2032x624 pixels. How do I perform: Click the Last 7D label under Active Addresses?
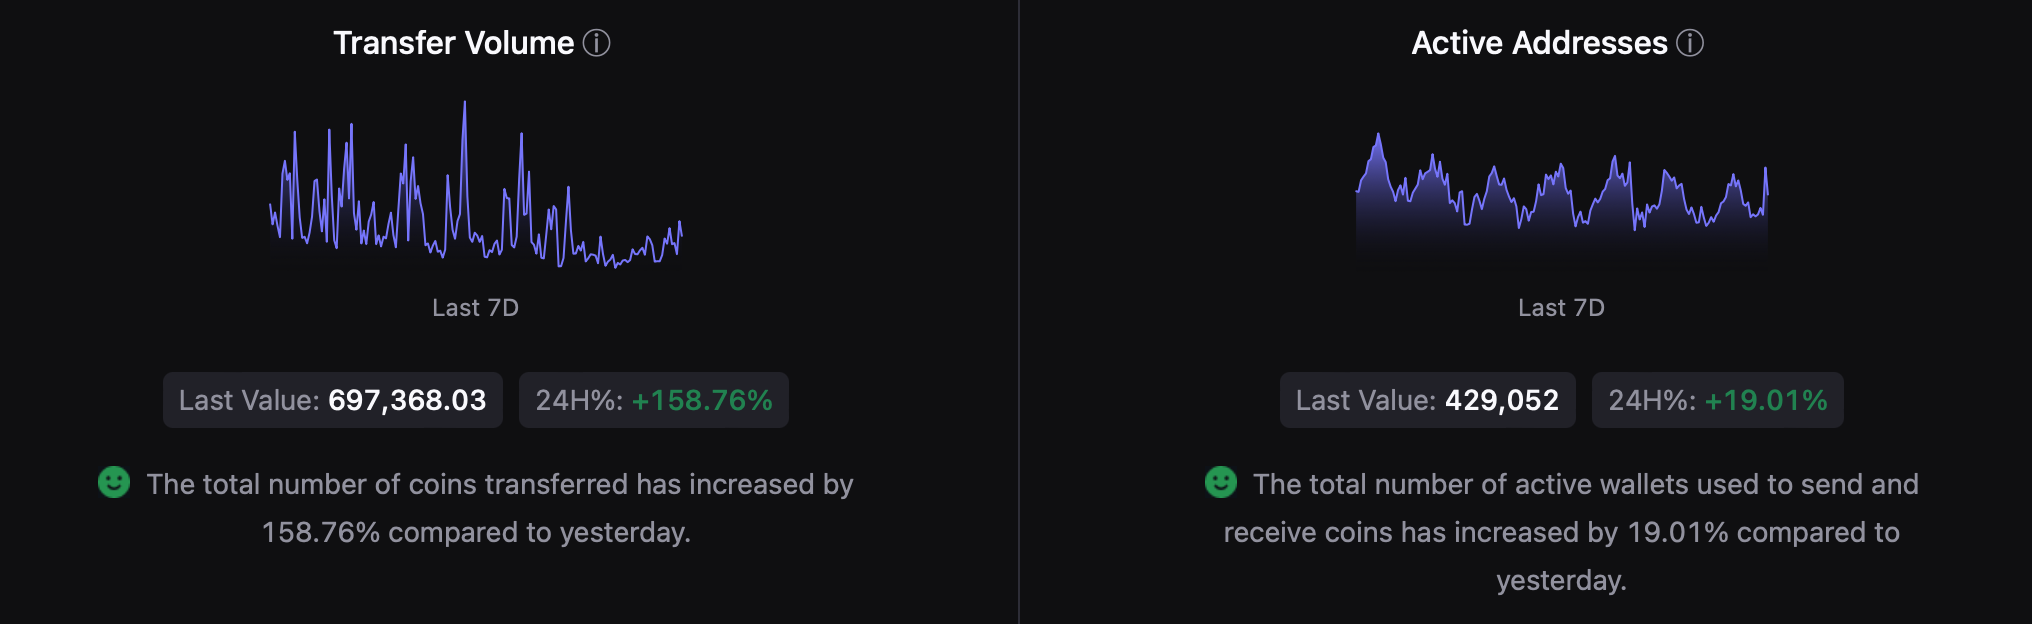coord(1561,308)
